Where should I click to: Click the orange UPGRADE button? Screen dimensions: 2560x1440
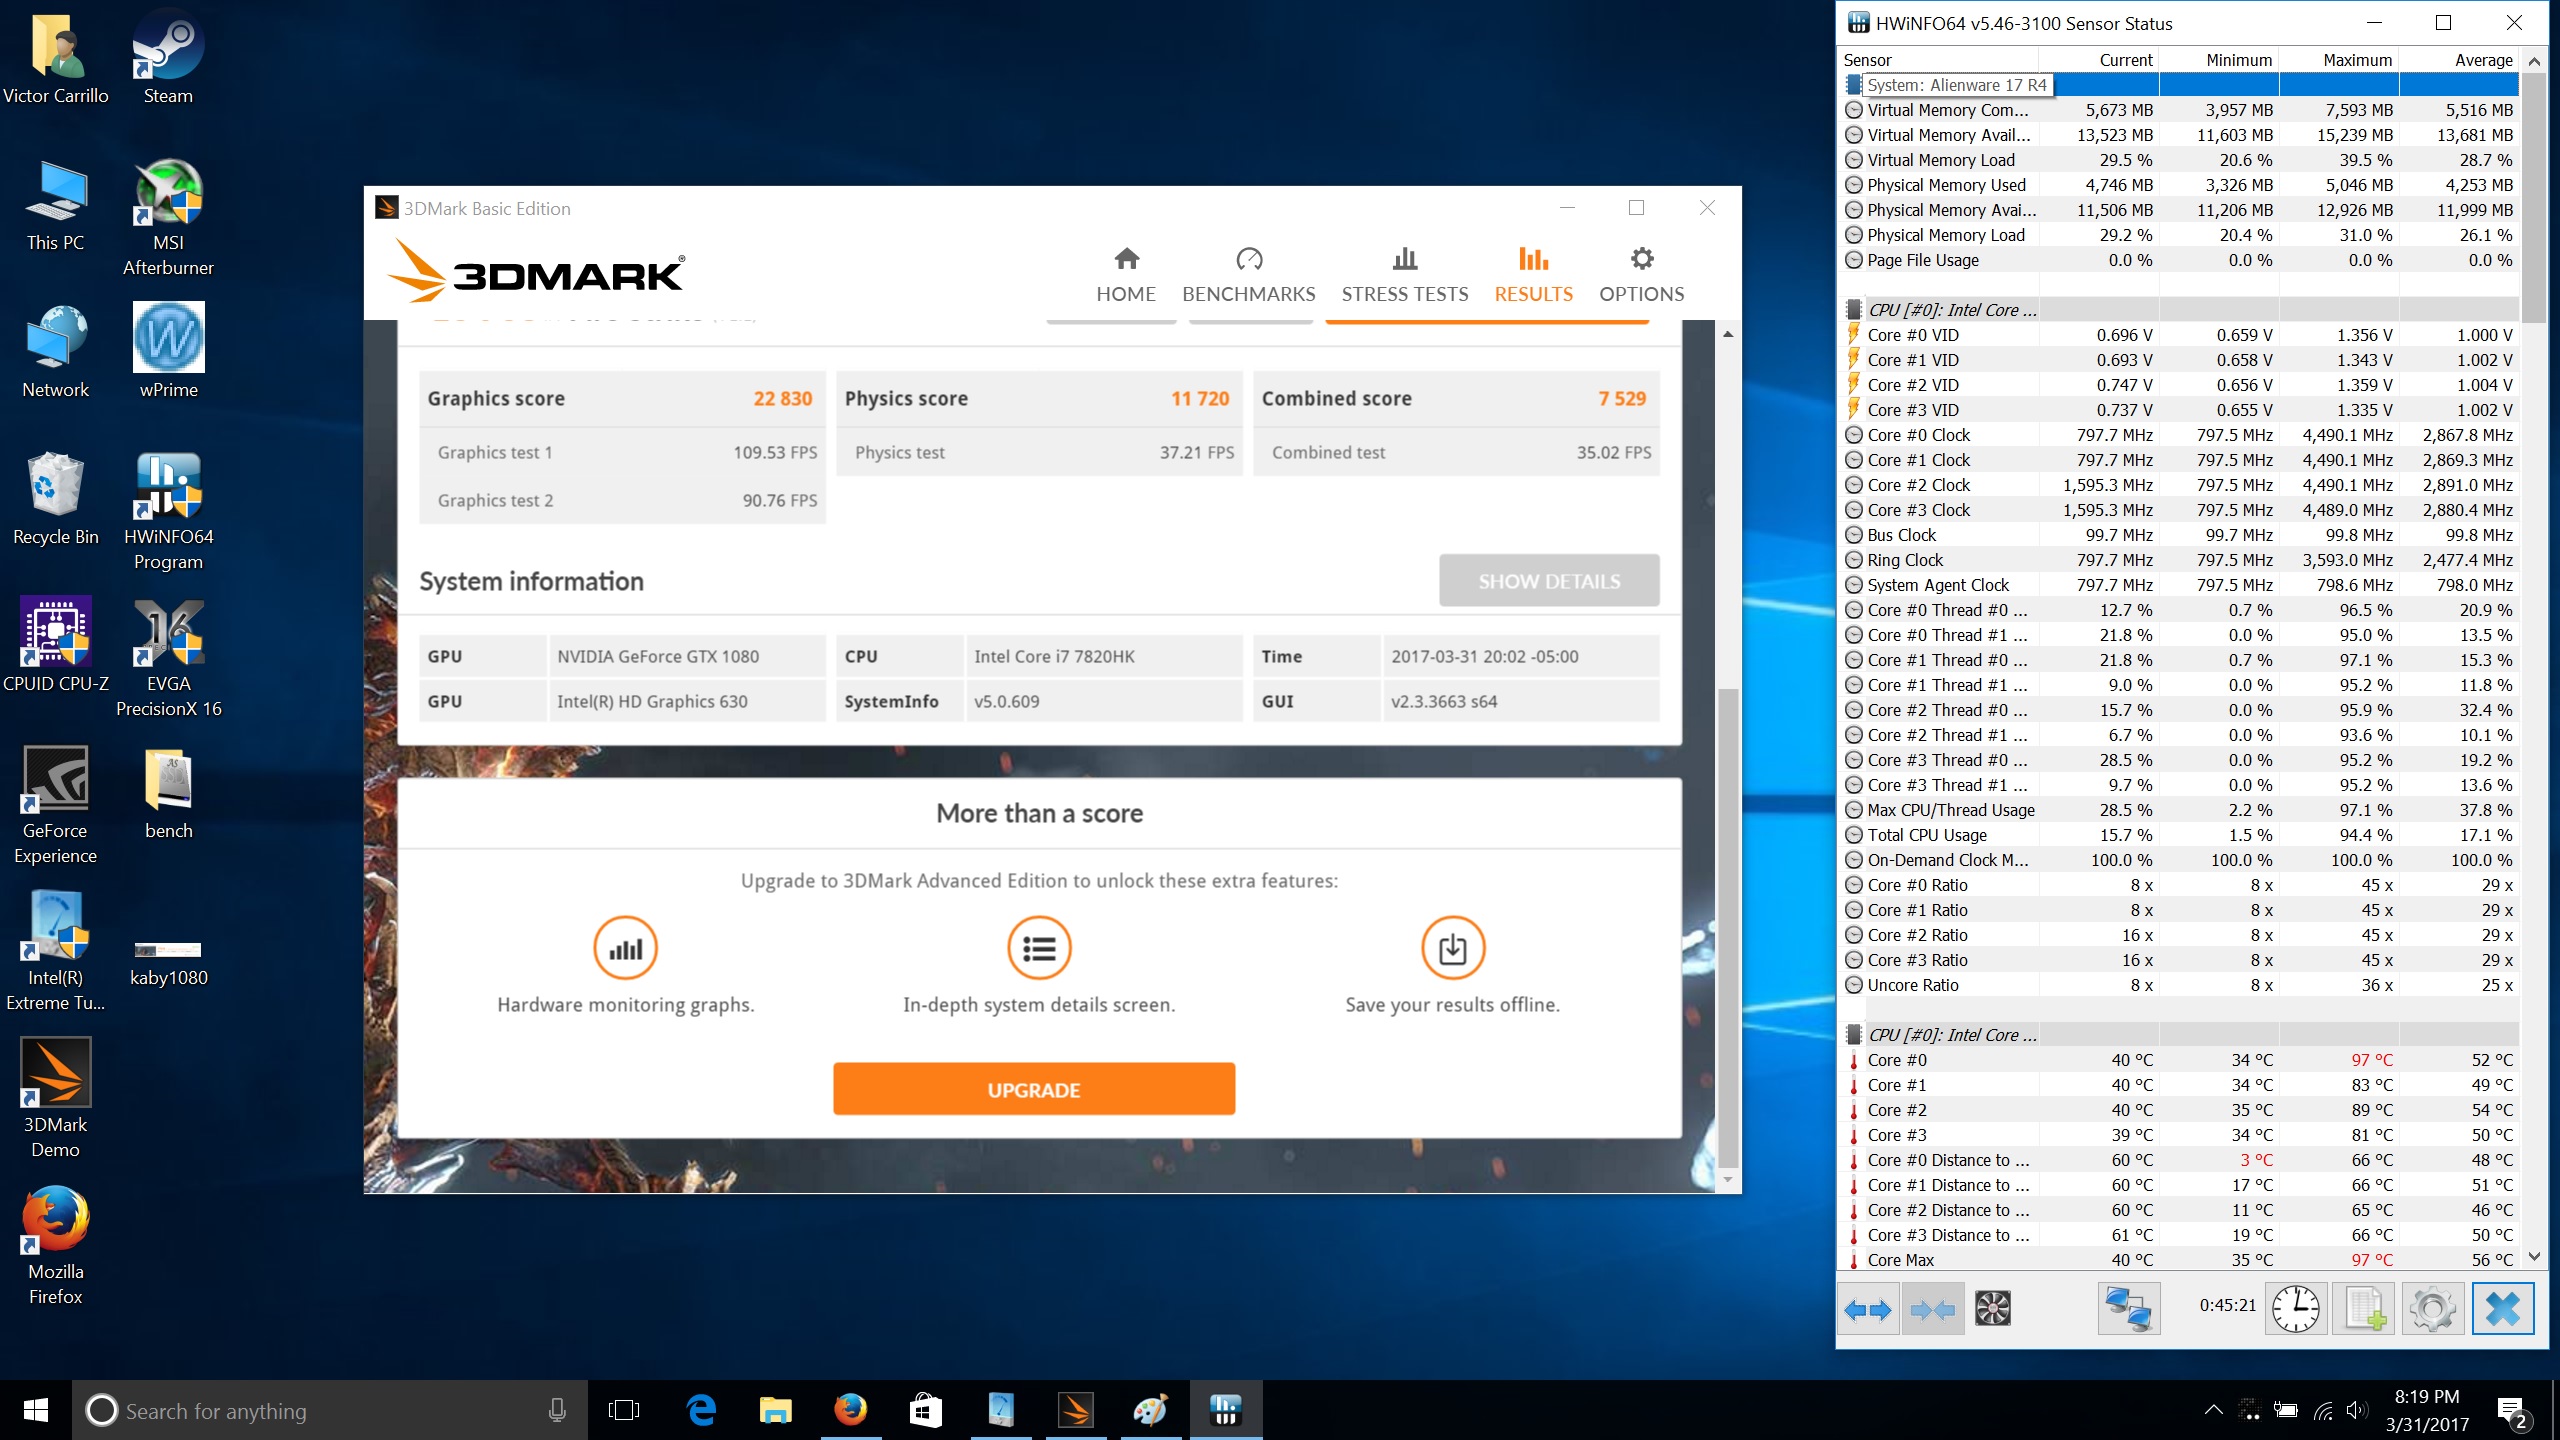click(1034, 1089)
